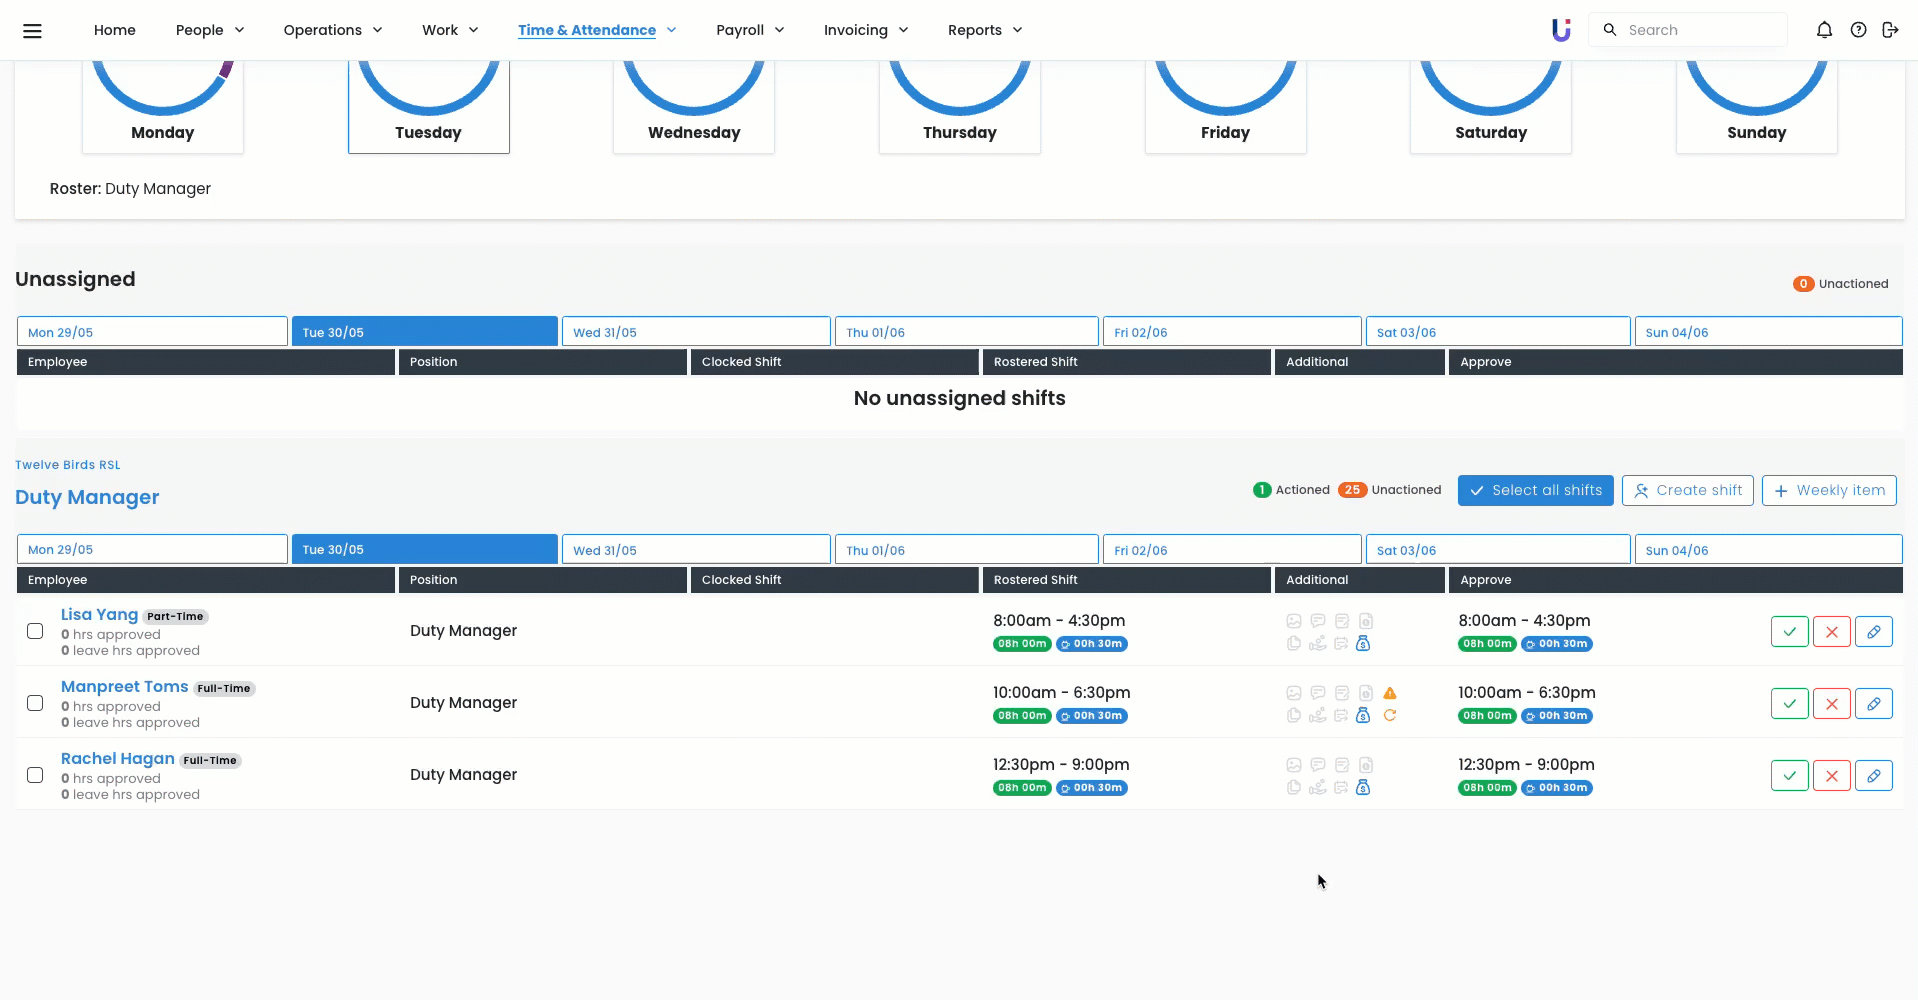Click into the Search field
This screenshot has width=1918, height=1000.
click(x=1700, y=30)
